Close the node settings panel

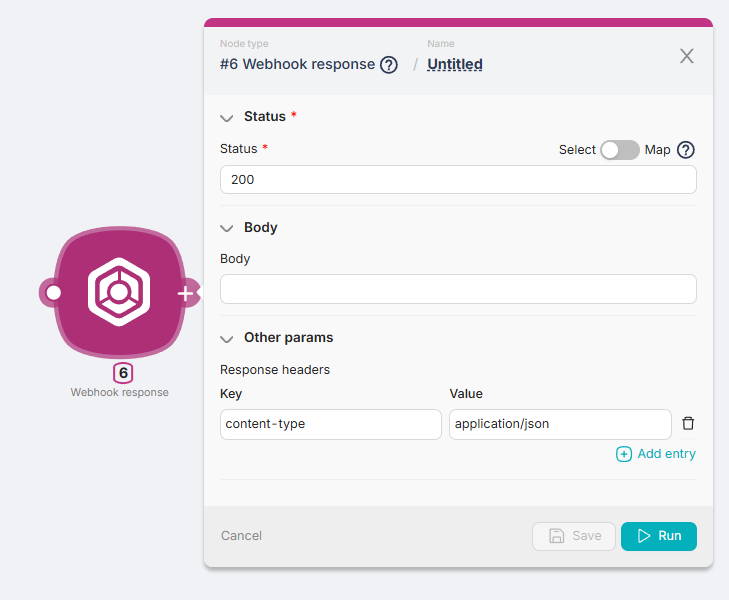[687, 56]
